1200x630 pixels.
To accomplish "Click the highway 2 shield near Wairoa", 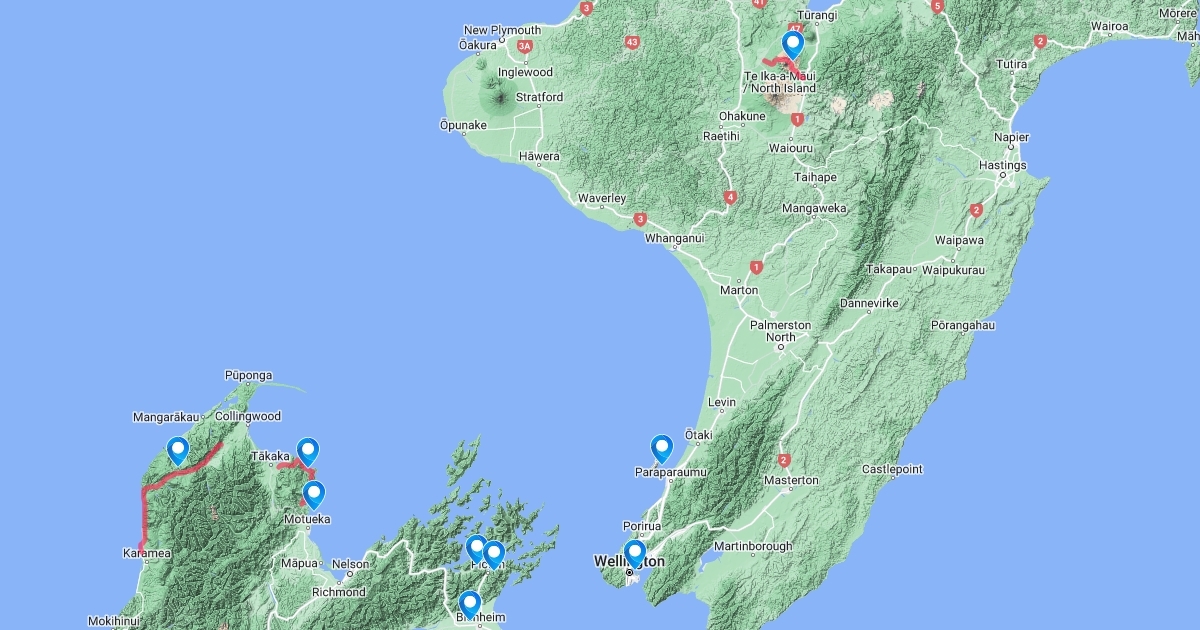I will (x=1041, y=41).
